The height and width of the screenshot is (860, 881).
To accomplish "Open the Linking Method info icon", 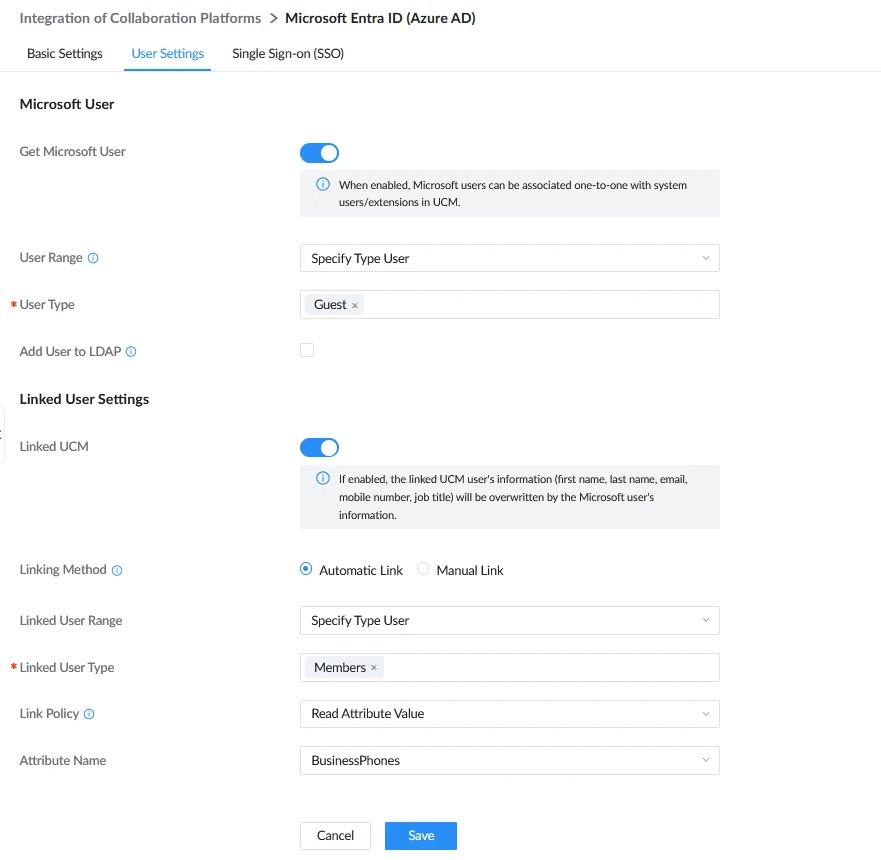I will (x=117, y=571).
